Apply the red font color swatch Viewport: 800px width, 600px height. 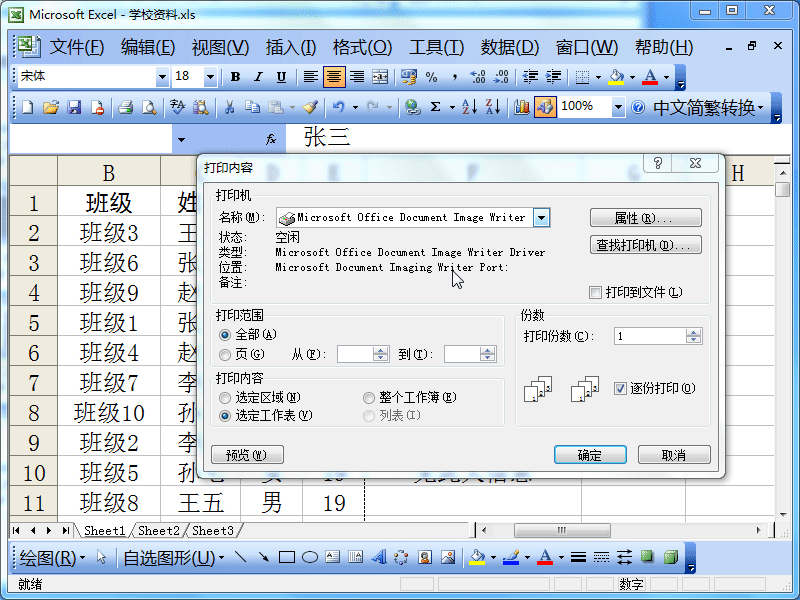point(649,77)
